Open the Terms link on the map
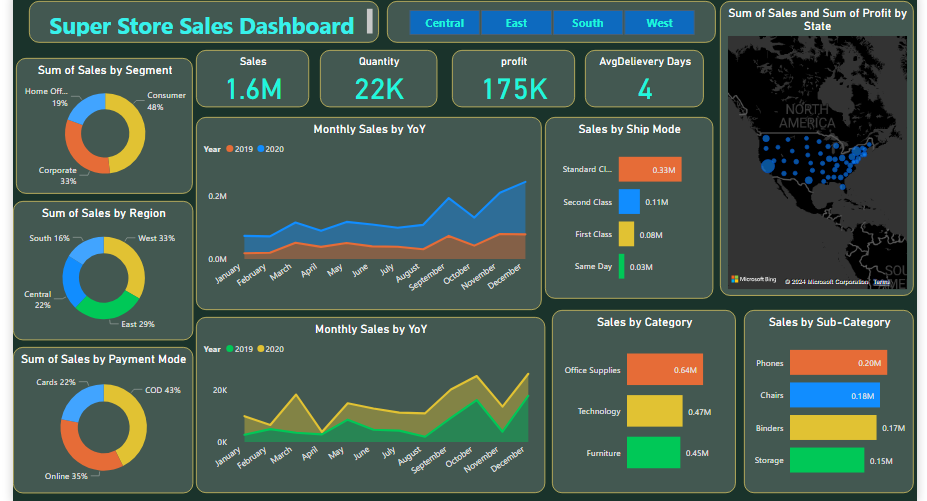The image size is (927, 501). pos(881,282)
